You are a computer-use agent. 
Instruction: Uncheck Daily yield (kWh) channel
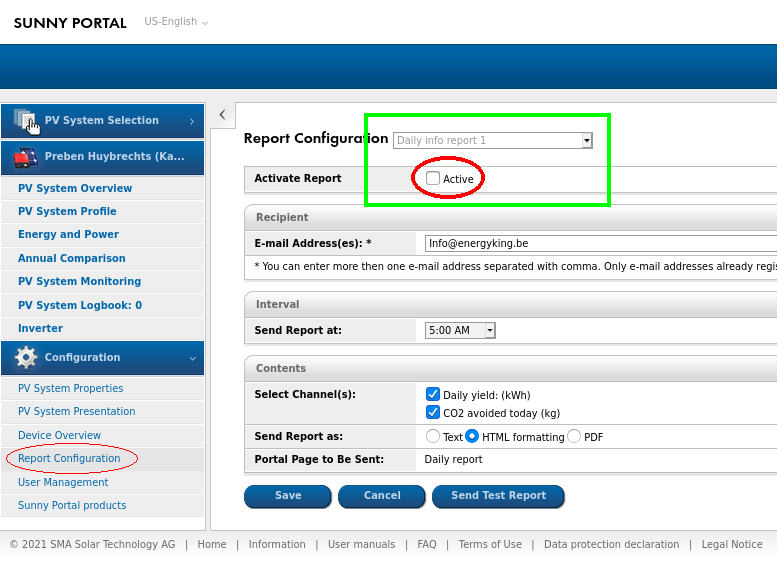[433, 395]
